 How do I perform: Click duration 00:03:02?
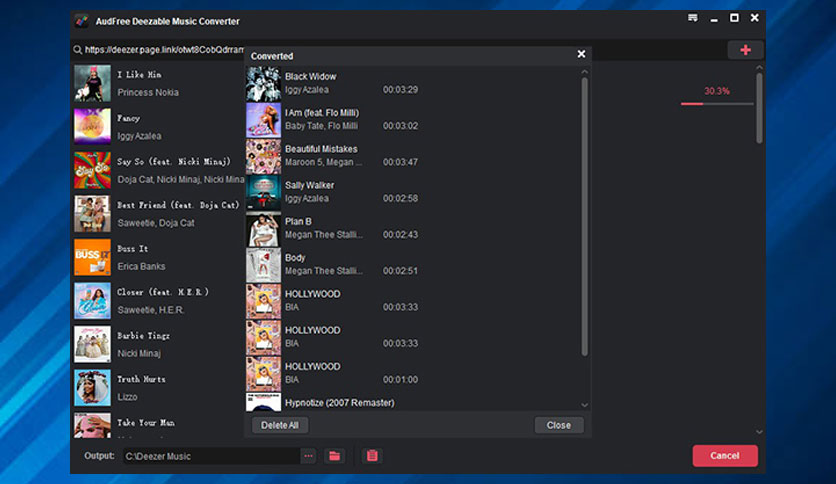coord(400,126)
